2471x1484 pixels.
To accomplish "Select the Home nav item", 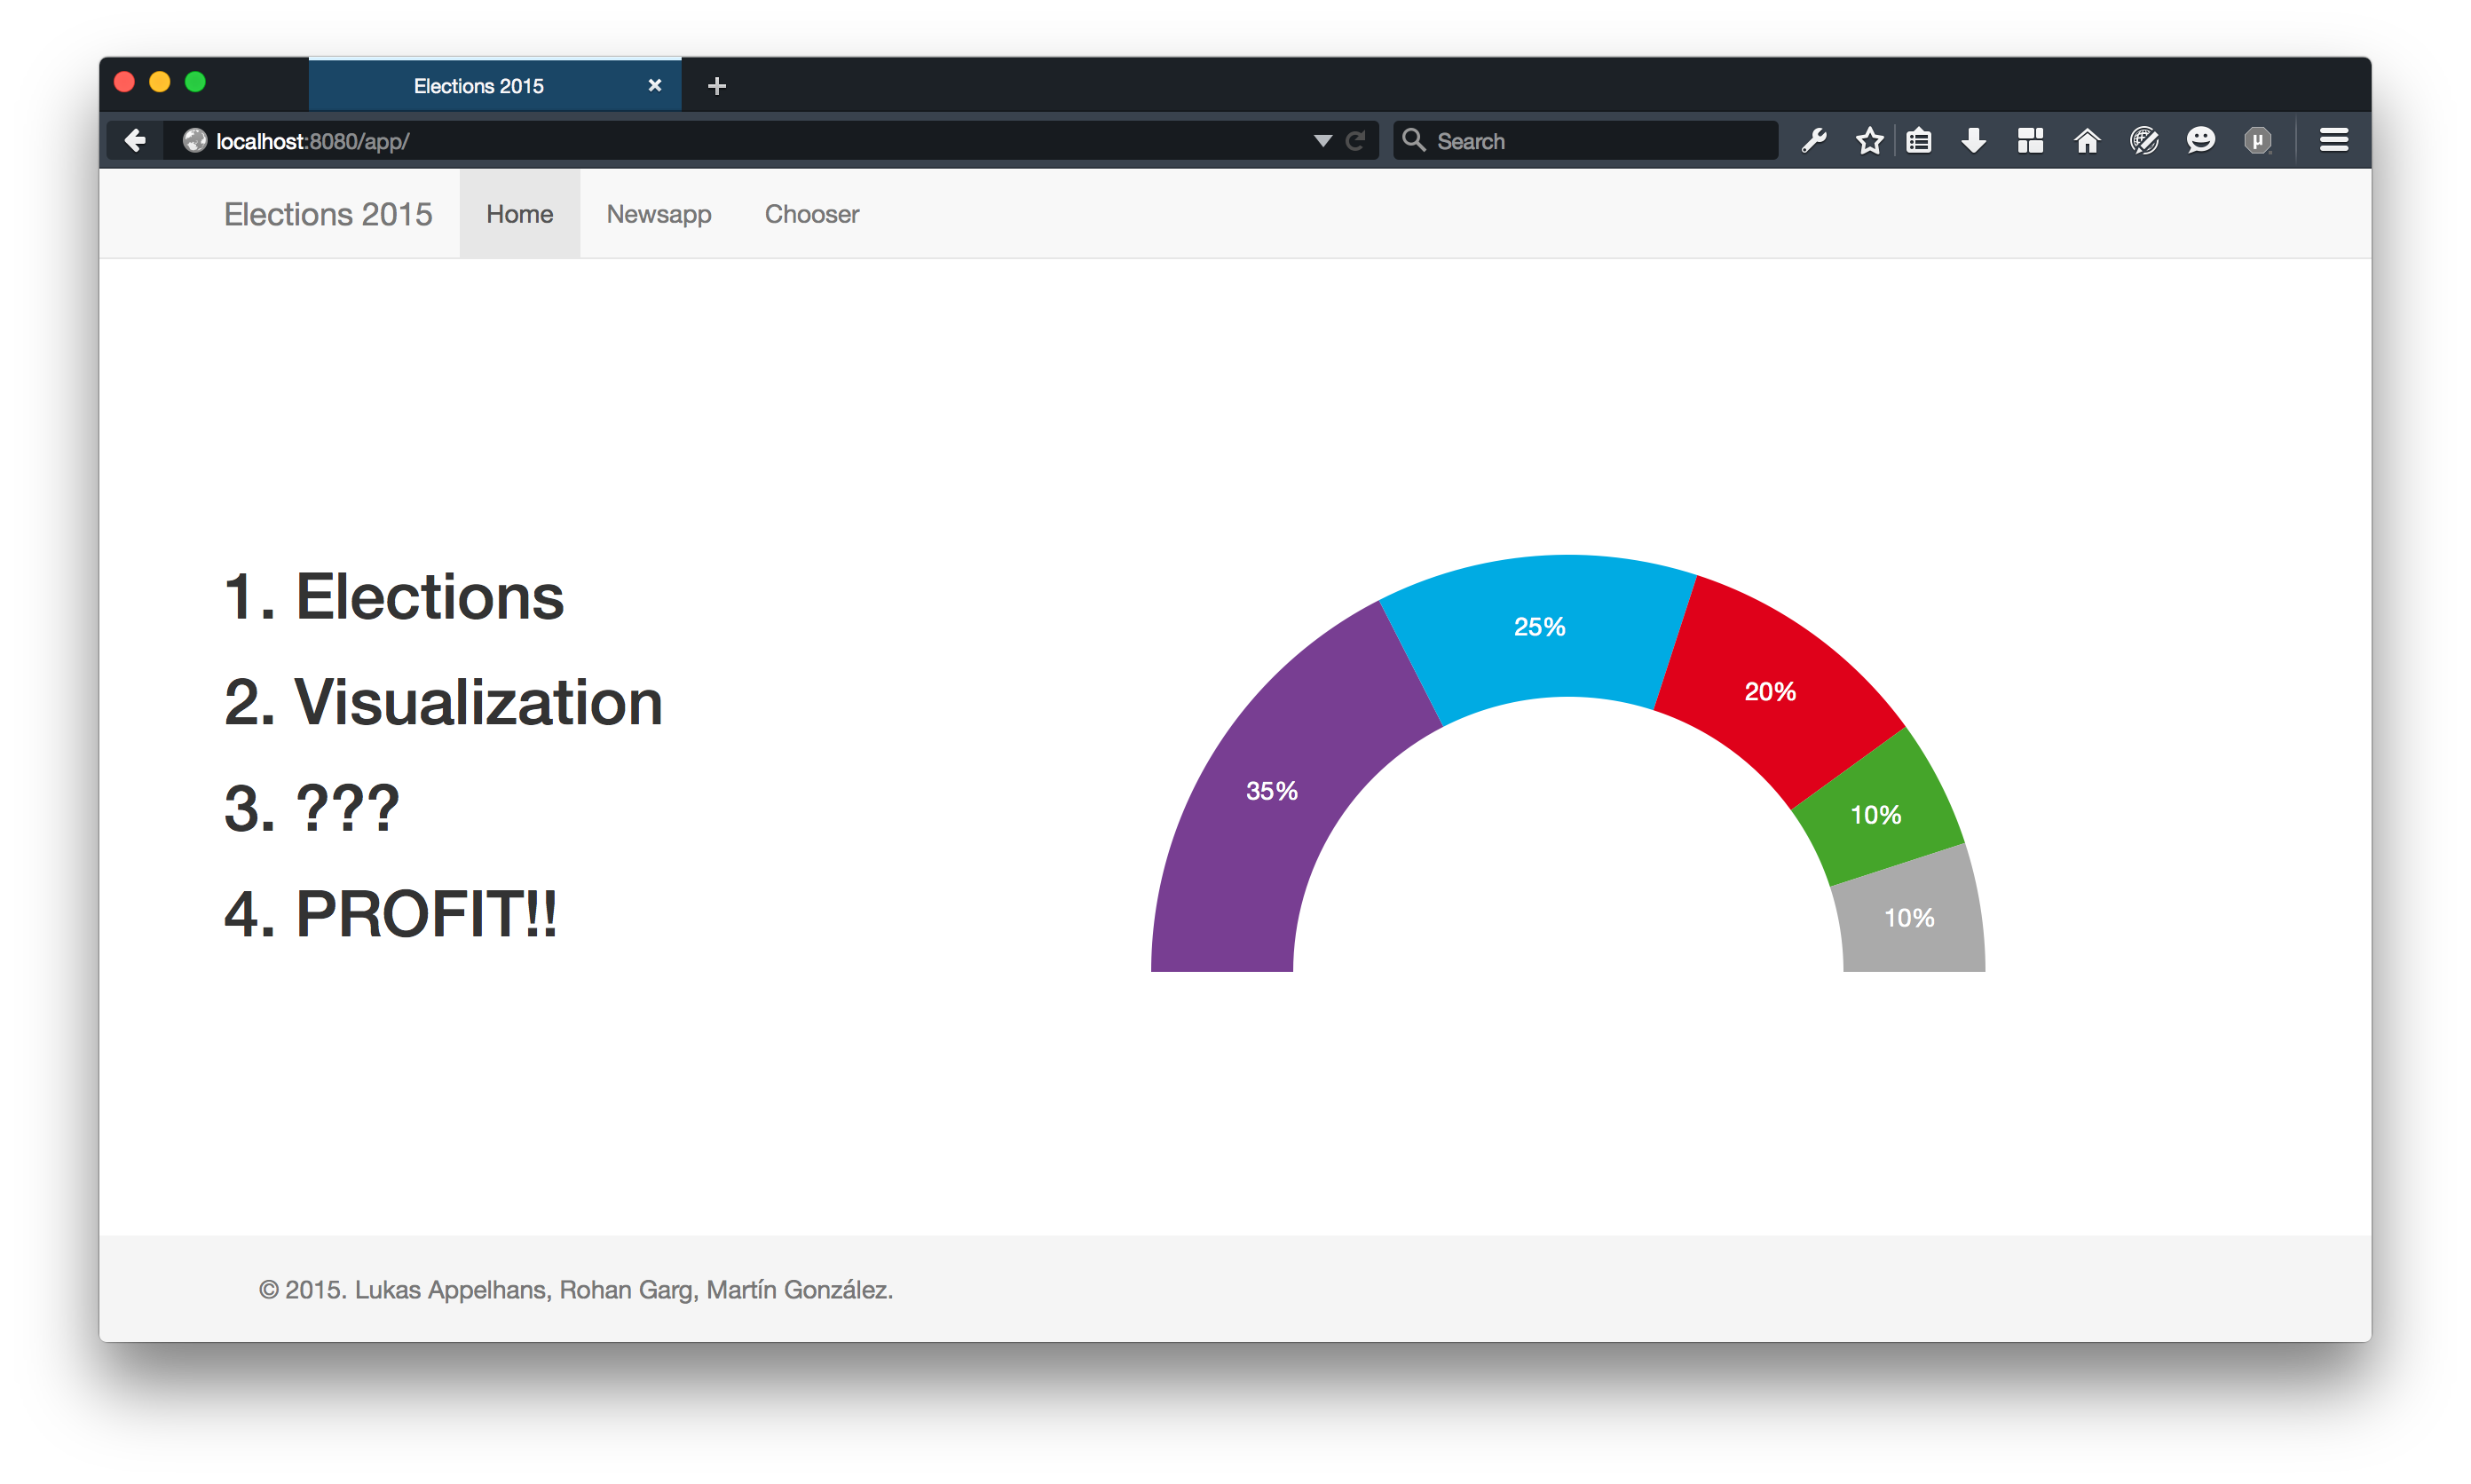I will pyautogui.click(x=519, y=214).
